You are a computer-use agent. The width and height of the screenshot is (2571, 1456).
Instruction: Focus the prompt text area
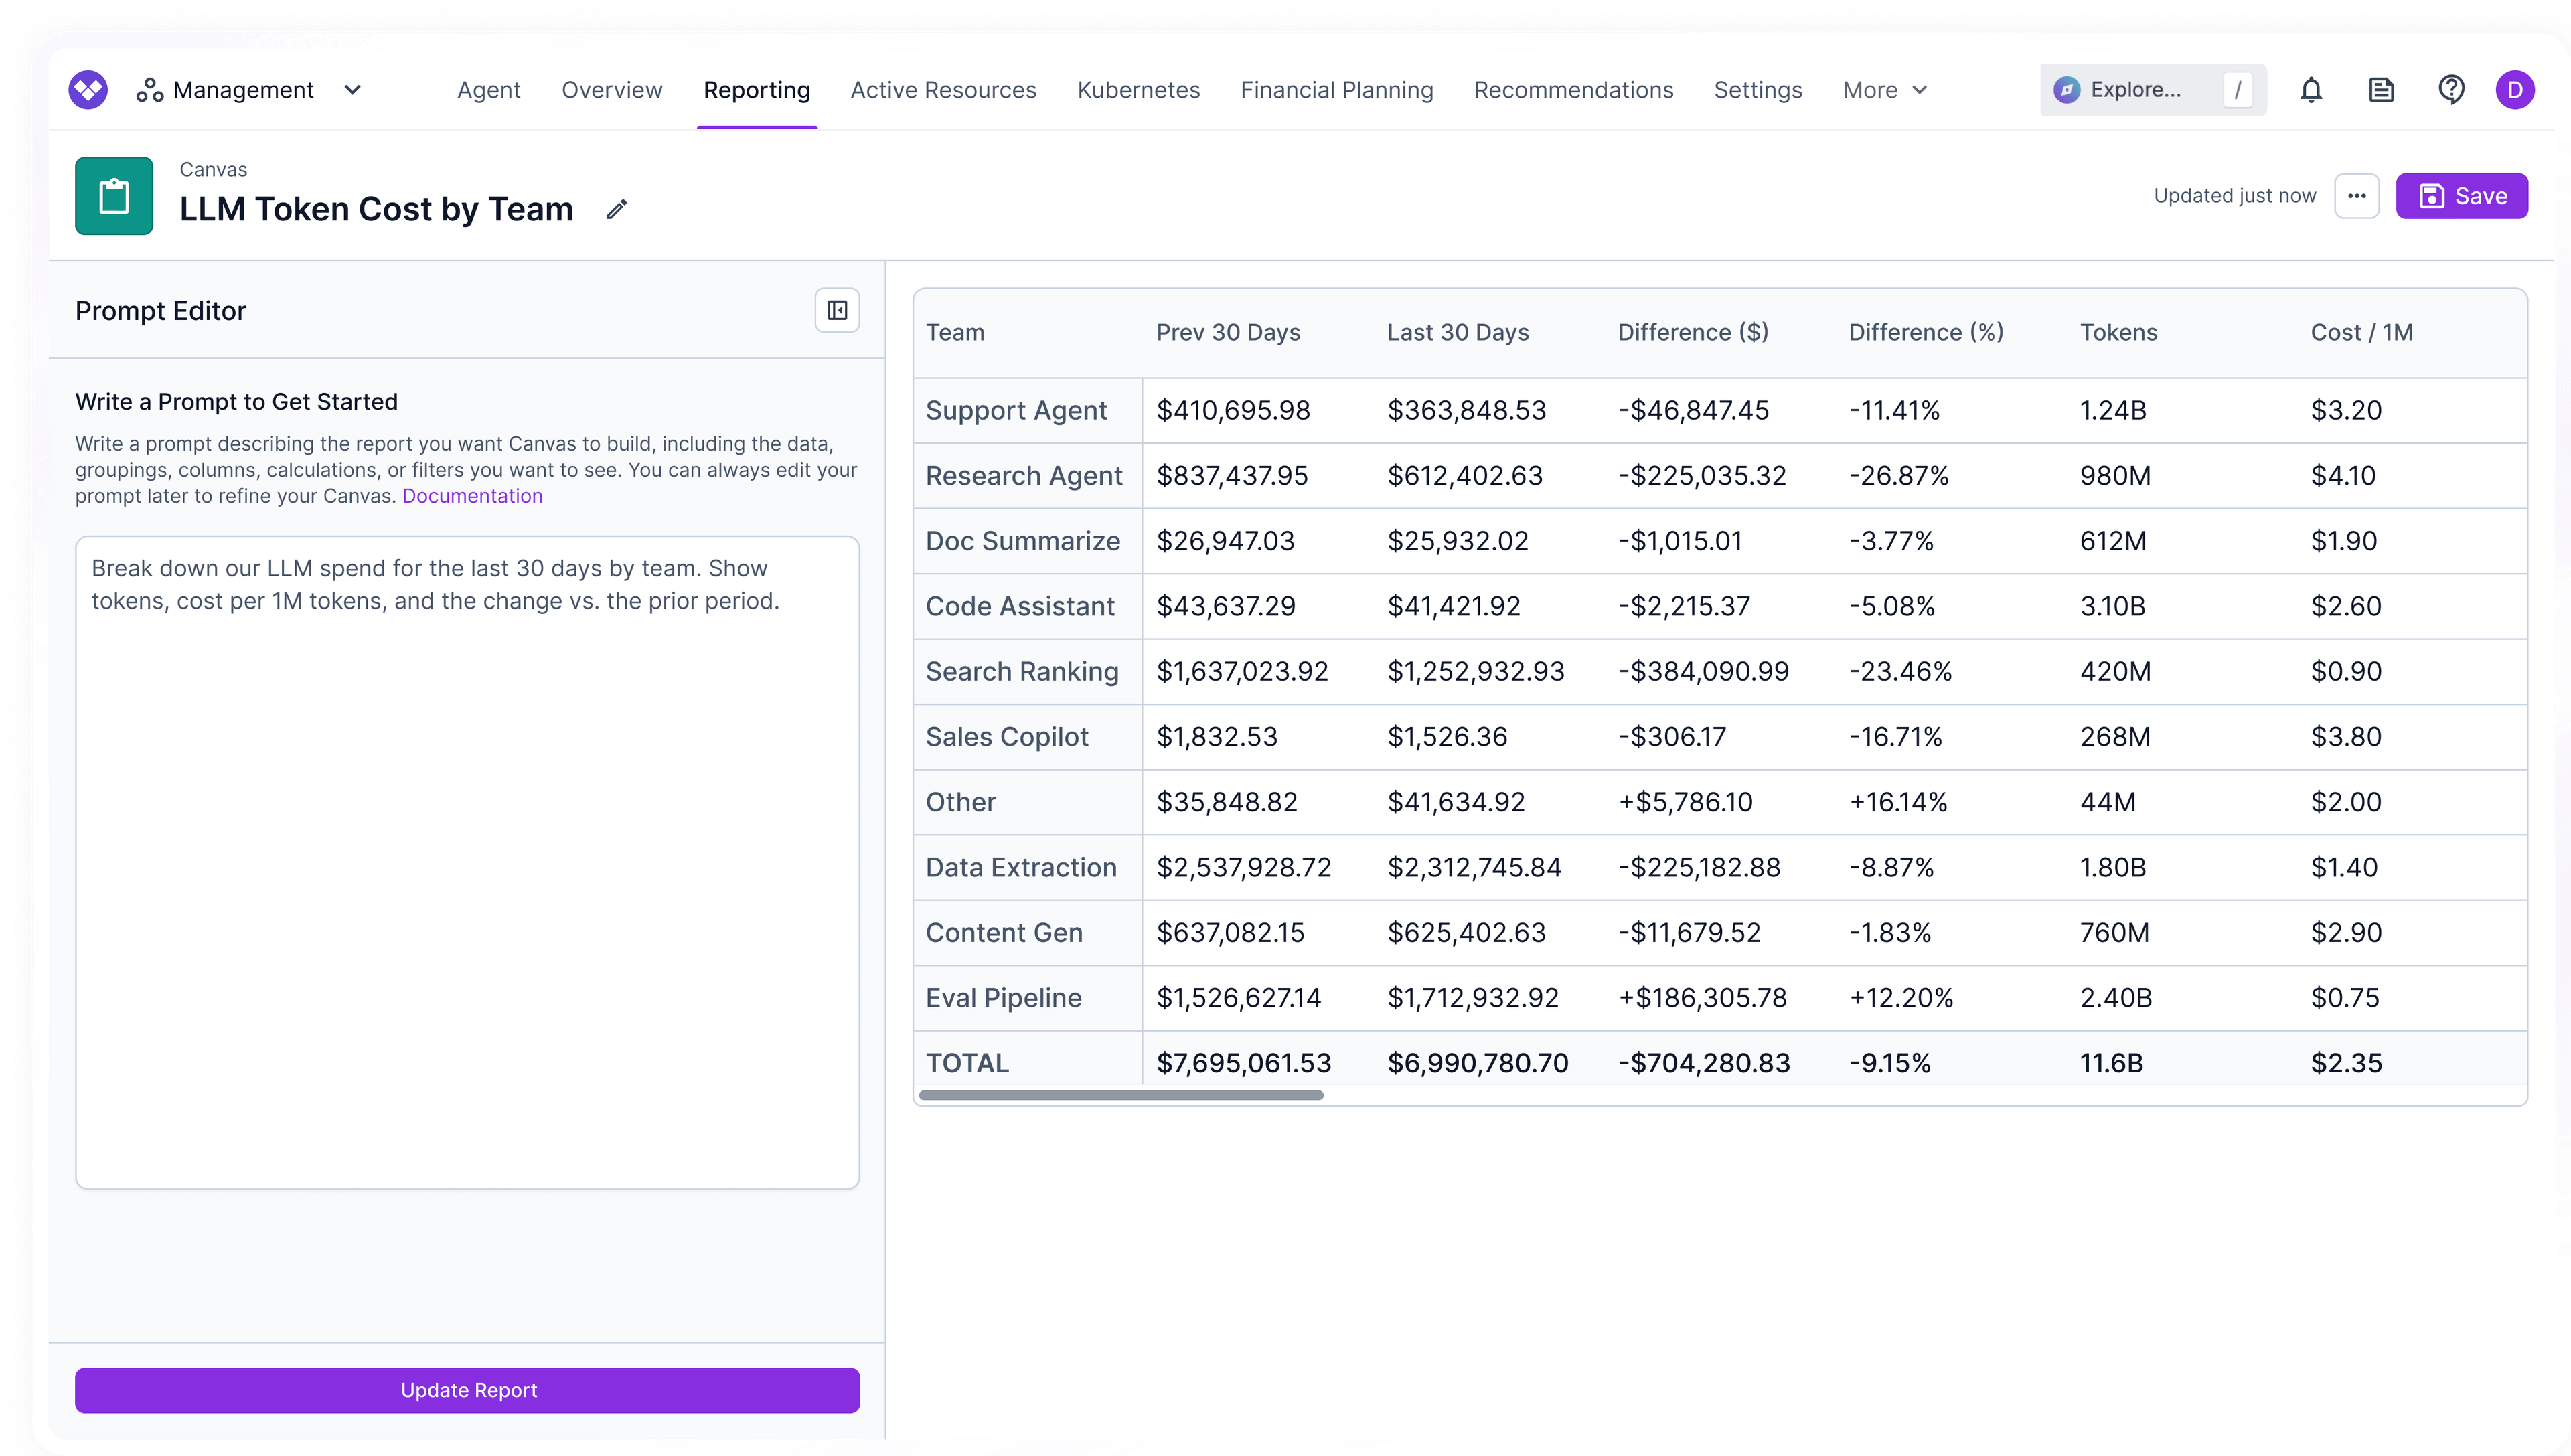467,863
